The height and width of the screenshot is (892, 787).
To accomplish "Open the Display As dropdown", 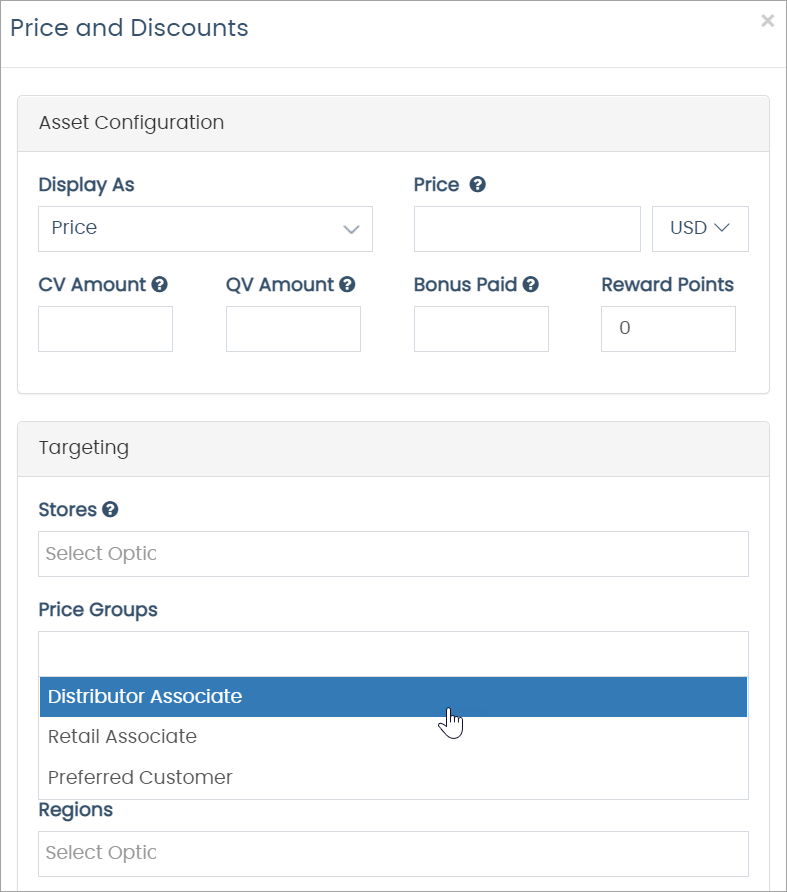I will tap(205, 229).
